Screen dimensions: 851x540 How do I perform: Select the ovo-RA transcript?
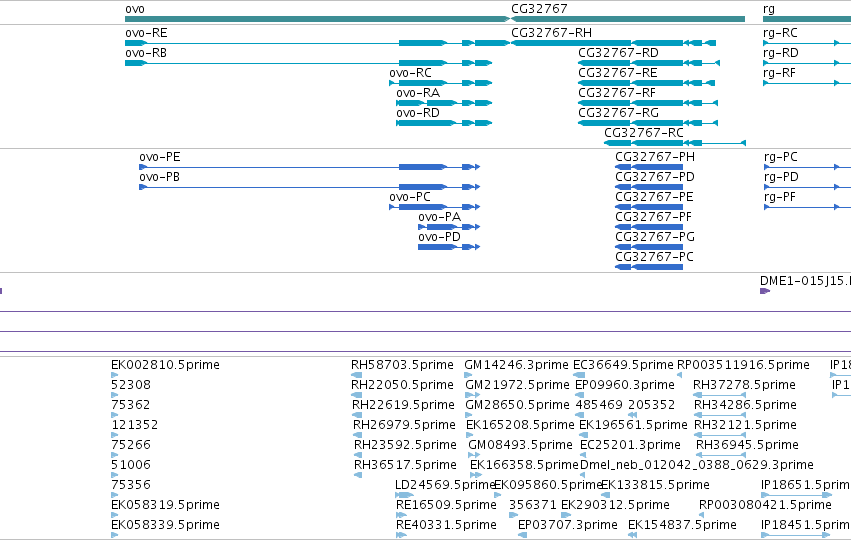444,103
